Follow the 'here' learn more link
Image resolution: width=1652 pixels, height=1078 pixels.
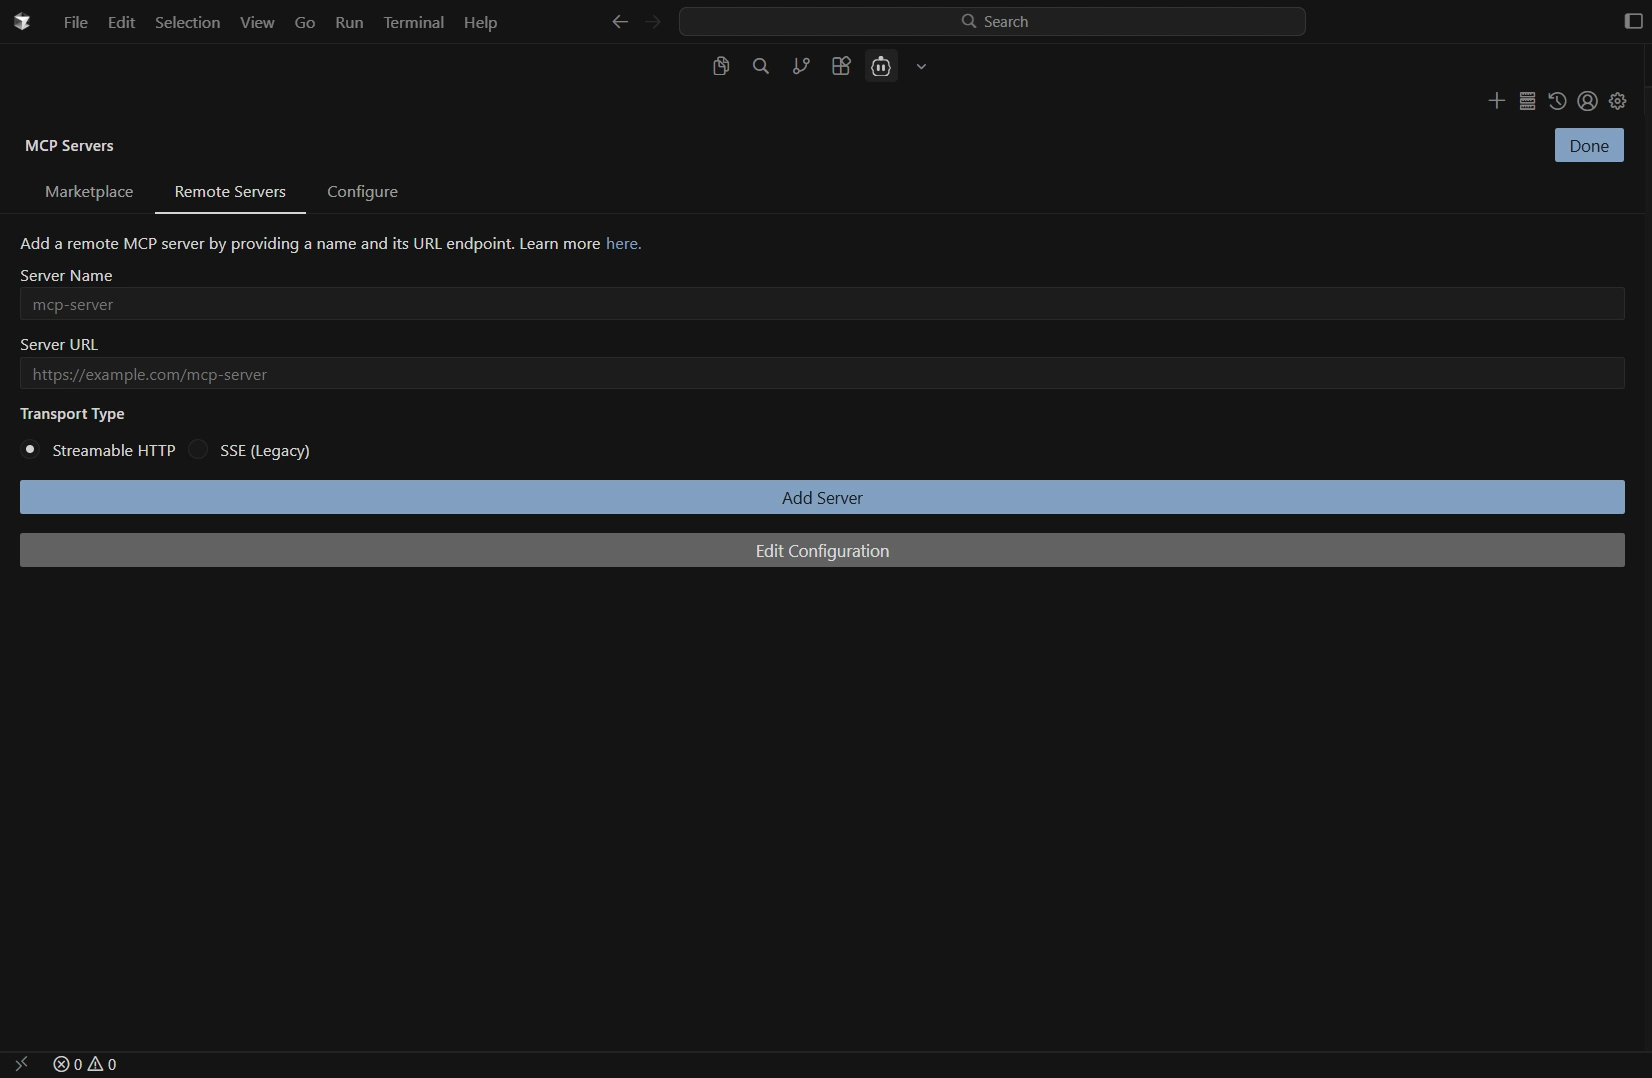(622, 244)
